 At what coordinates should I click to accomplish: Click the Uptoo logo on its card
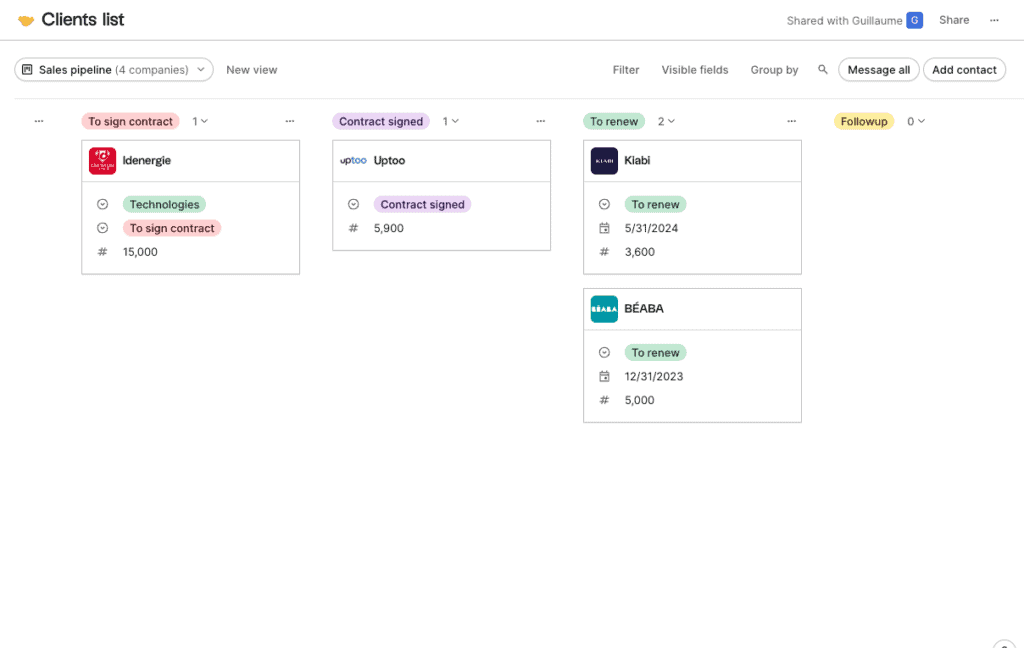tap(355, 160)
